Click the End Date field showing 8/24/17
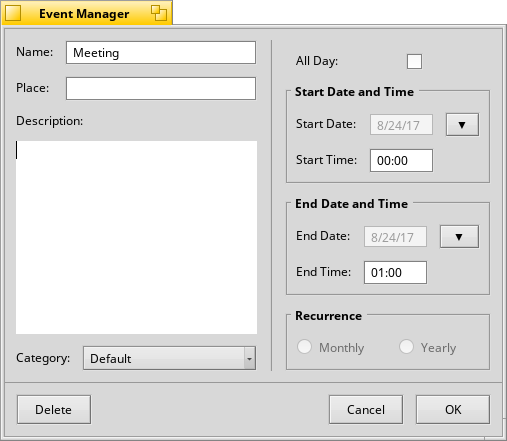 pos(395,237)
